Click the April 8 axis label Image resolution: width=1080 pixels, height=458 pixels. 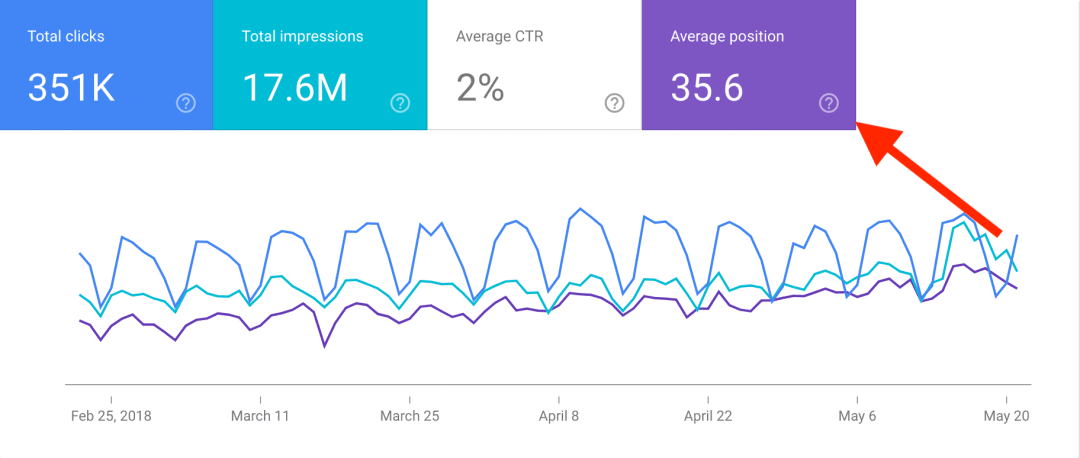coord(559,416)
